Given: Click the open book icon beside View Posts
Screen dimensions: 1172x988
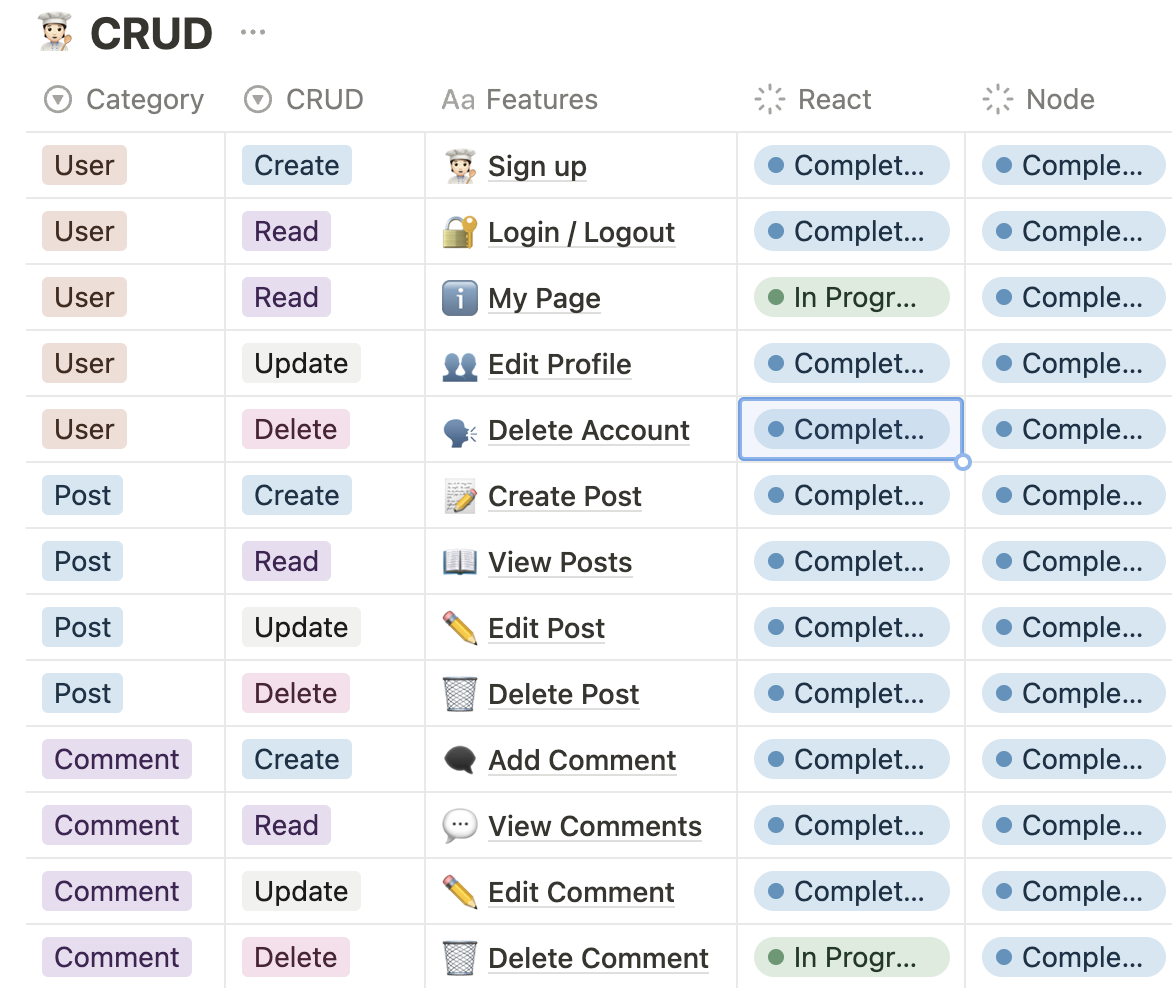Looking at the screenshot, I should [460, 561].
